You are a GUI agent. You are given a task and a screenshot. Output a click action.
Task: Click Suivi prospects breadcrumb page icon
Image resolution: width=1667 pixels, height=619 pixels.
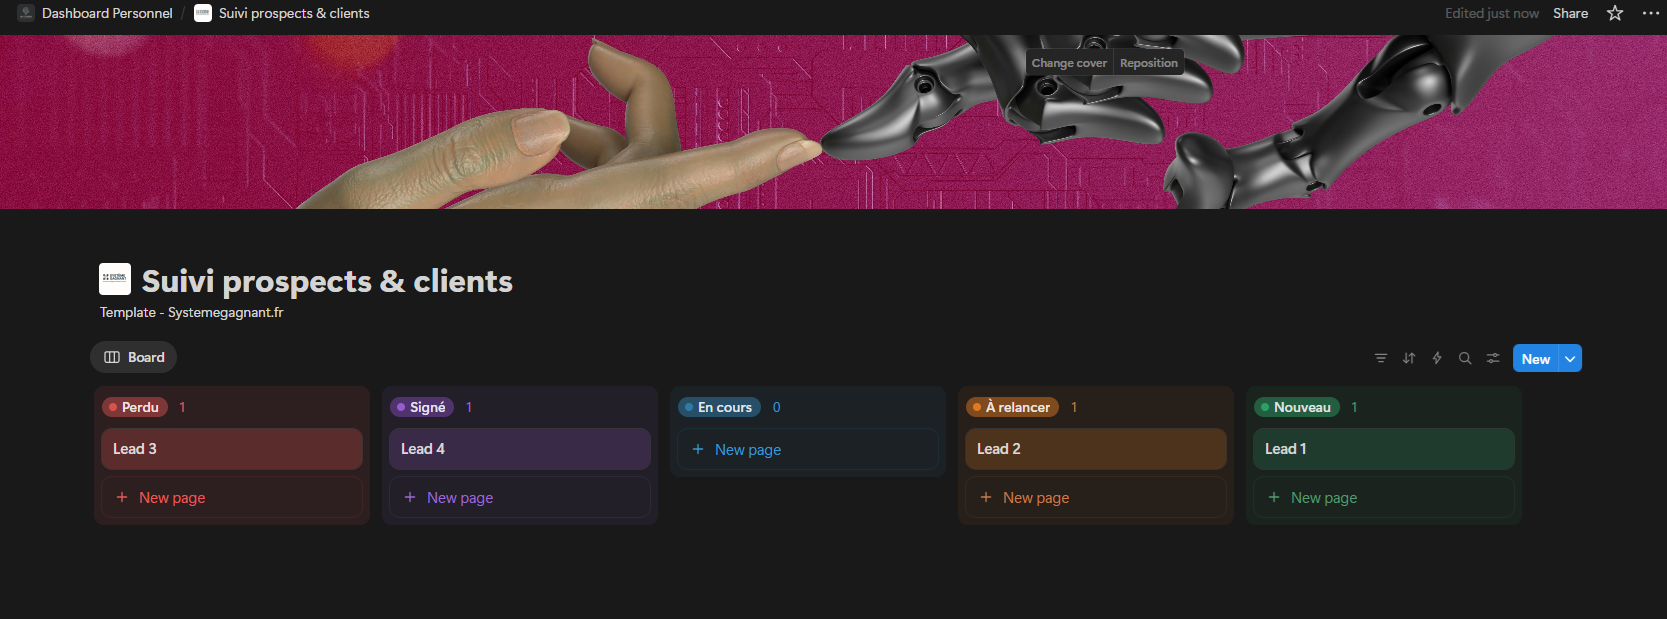(x=203, y=13)
